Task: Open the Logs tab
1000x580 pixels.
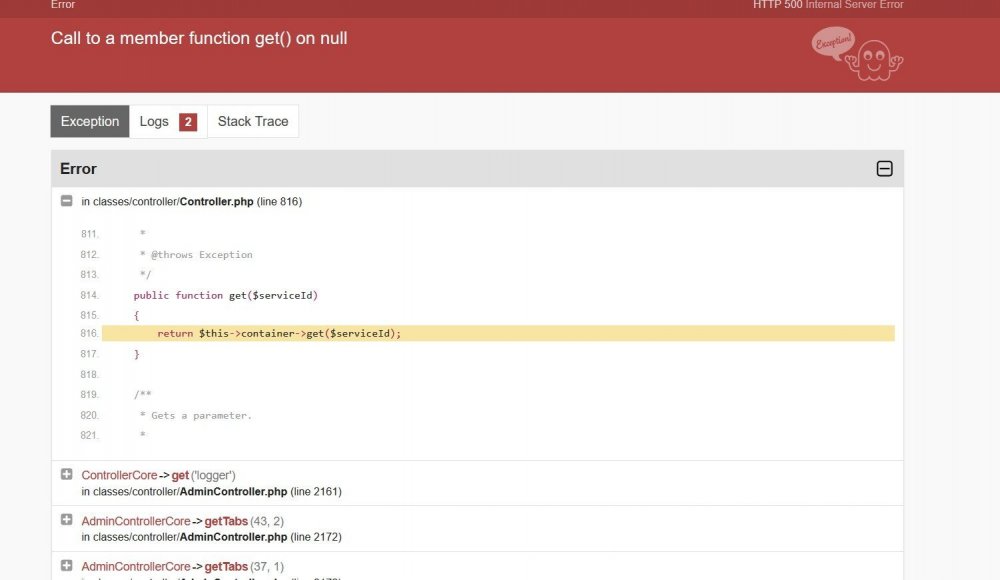Action: pyautogui.click(x=168, y=121)
